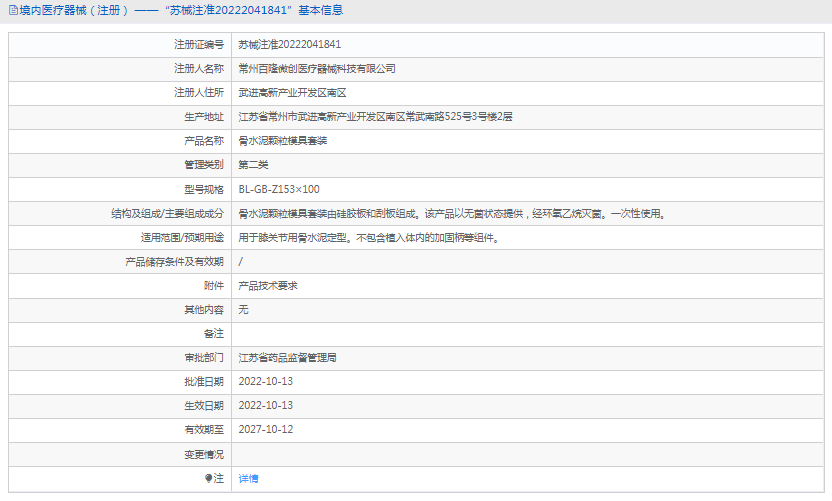Click the 注册证编号 row label
Screen dimensions: 832x501
pos(199,45)
